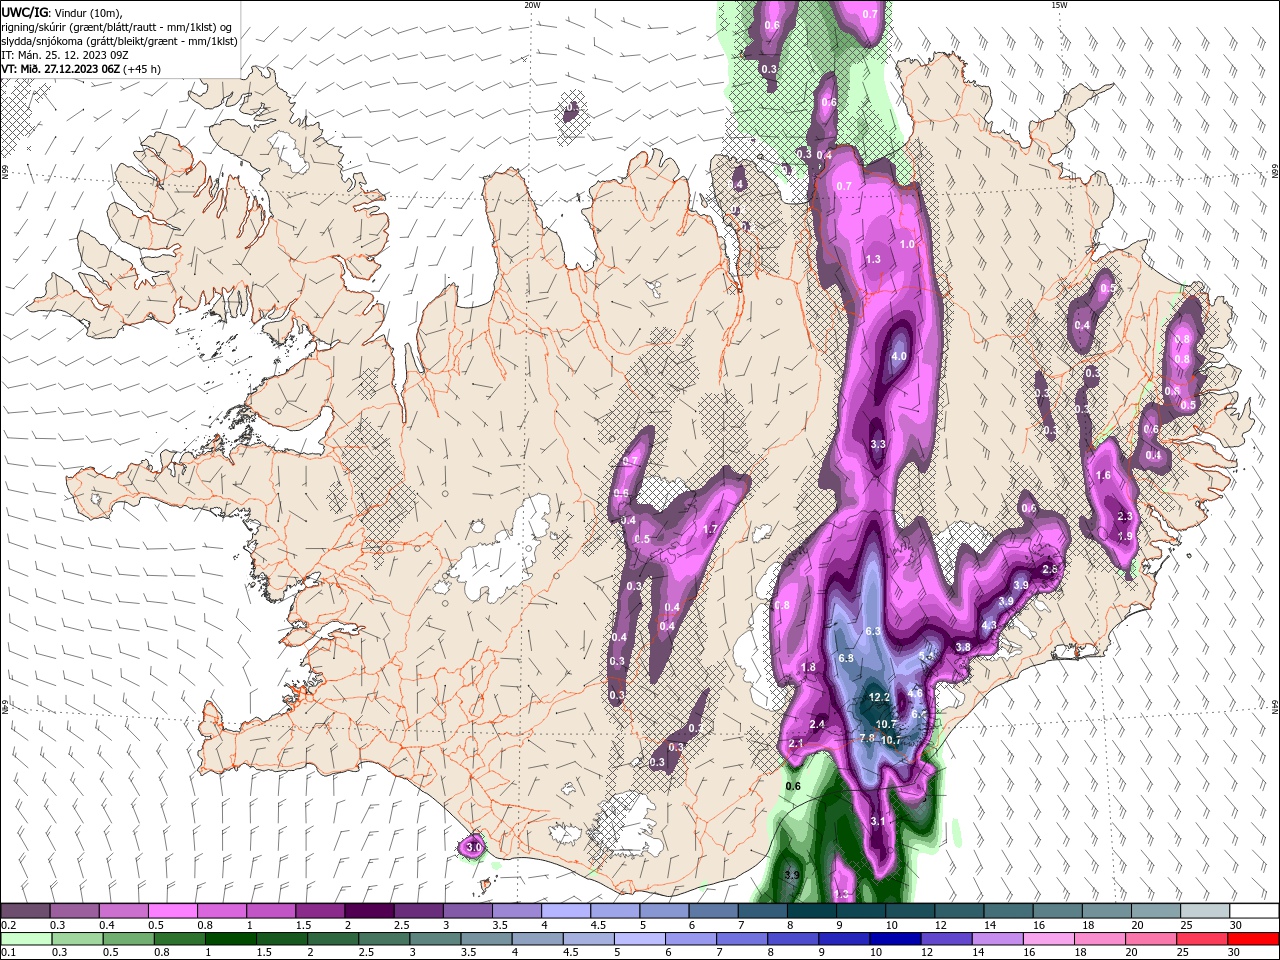
Task: Click the pale green 0.1 swatch in the lower rain legend
Action: (x=25, y=939)
